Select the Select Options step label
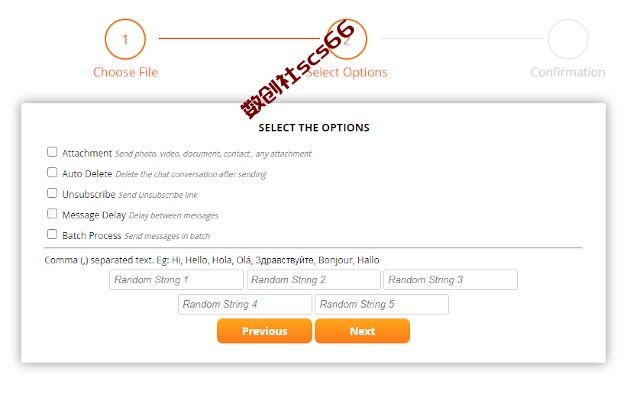The width and height of the screenshot is (640, 400). (347, 72)
